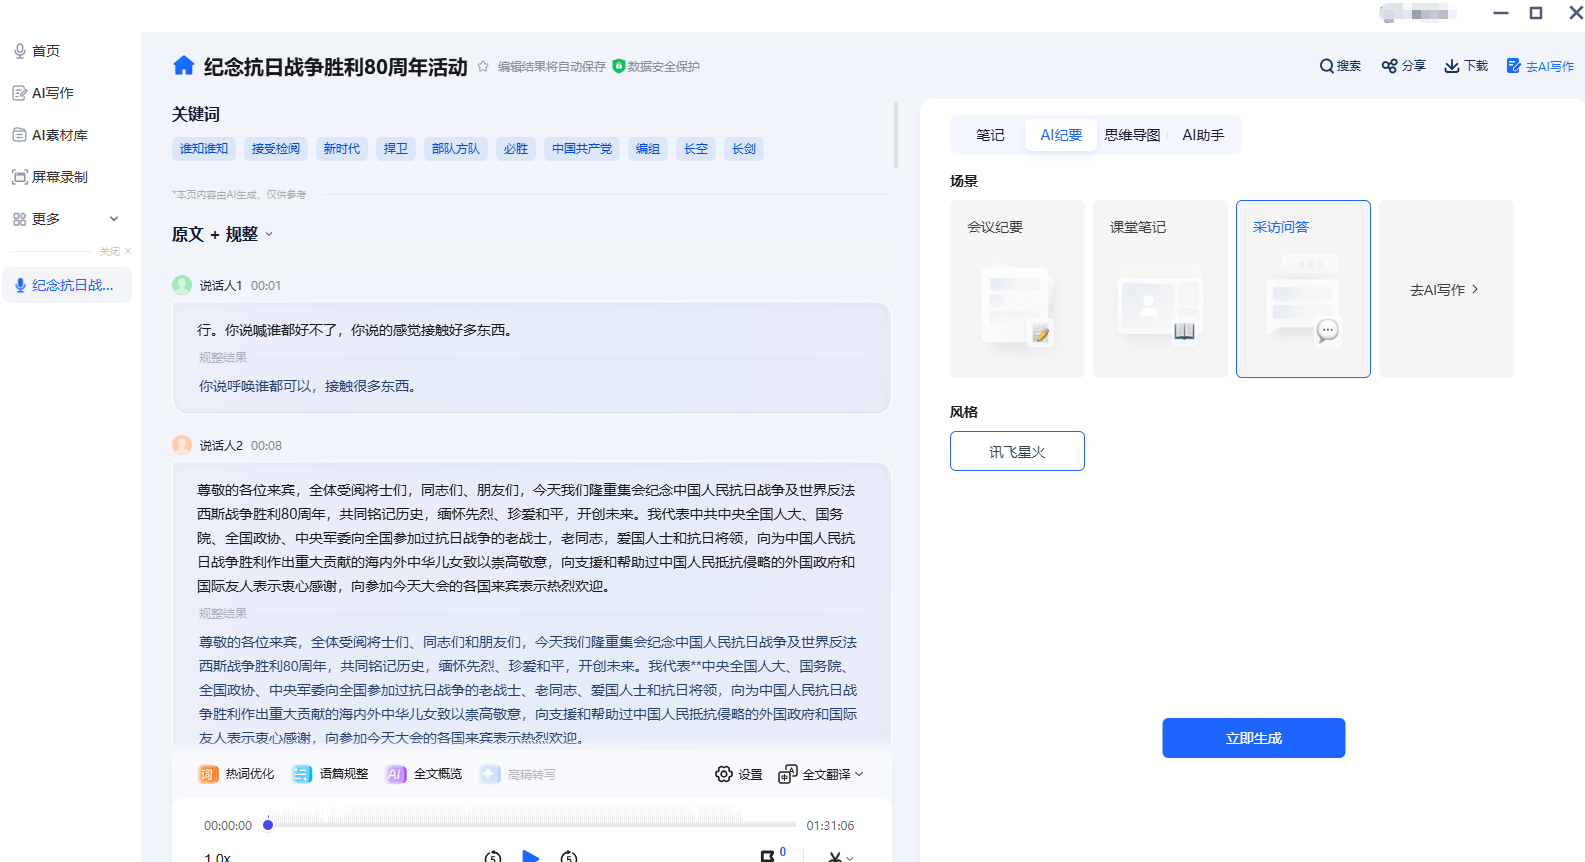This screenshot has height=862, width=1585.
Task: Click the 捍卫 keyword tag
Action: (396, 149)
